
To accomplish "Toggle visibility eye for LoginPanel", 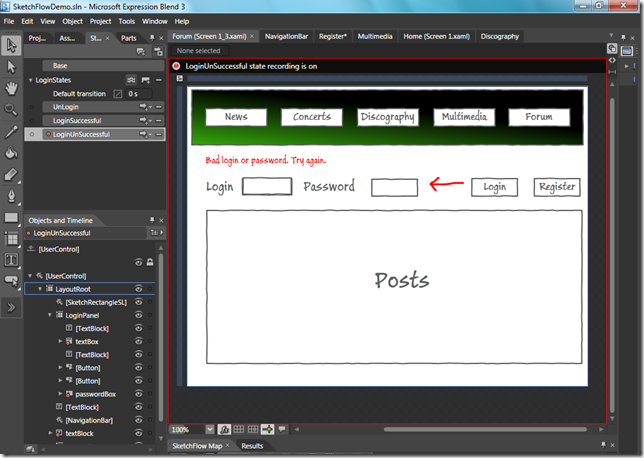I will click(x=139, y=315).
